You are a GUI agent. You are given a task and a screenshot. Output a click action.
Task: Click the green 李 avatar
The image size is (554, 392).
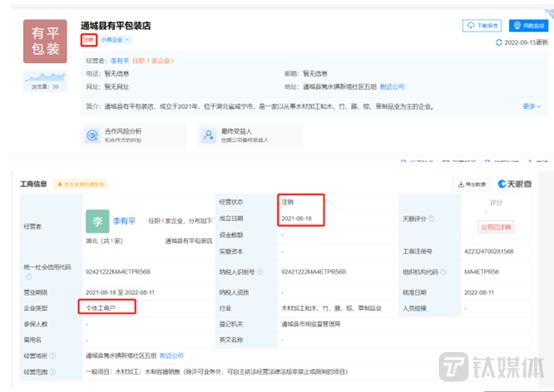[x=98, y=221]
